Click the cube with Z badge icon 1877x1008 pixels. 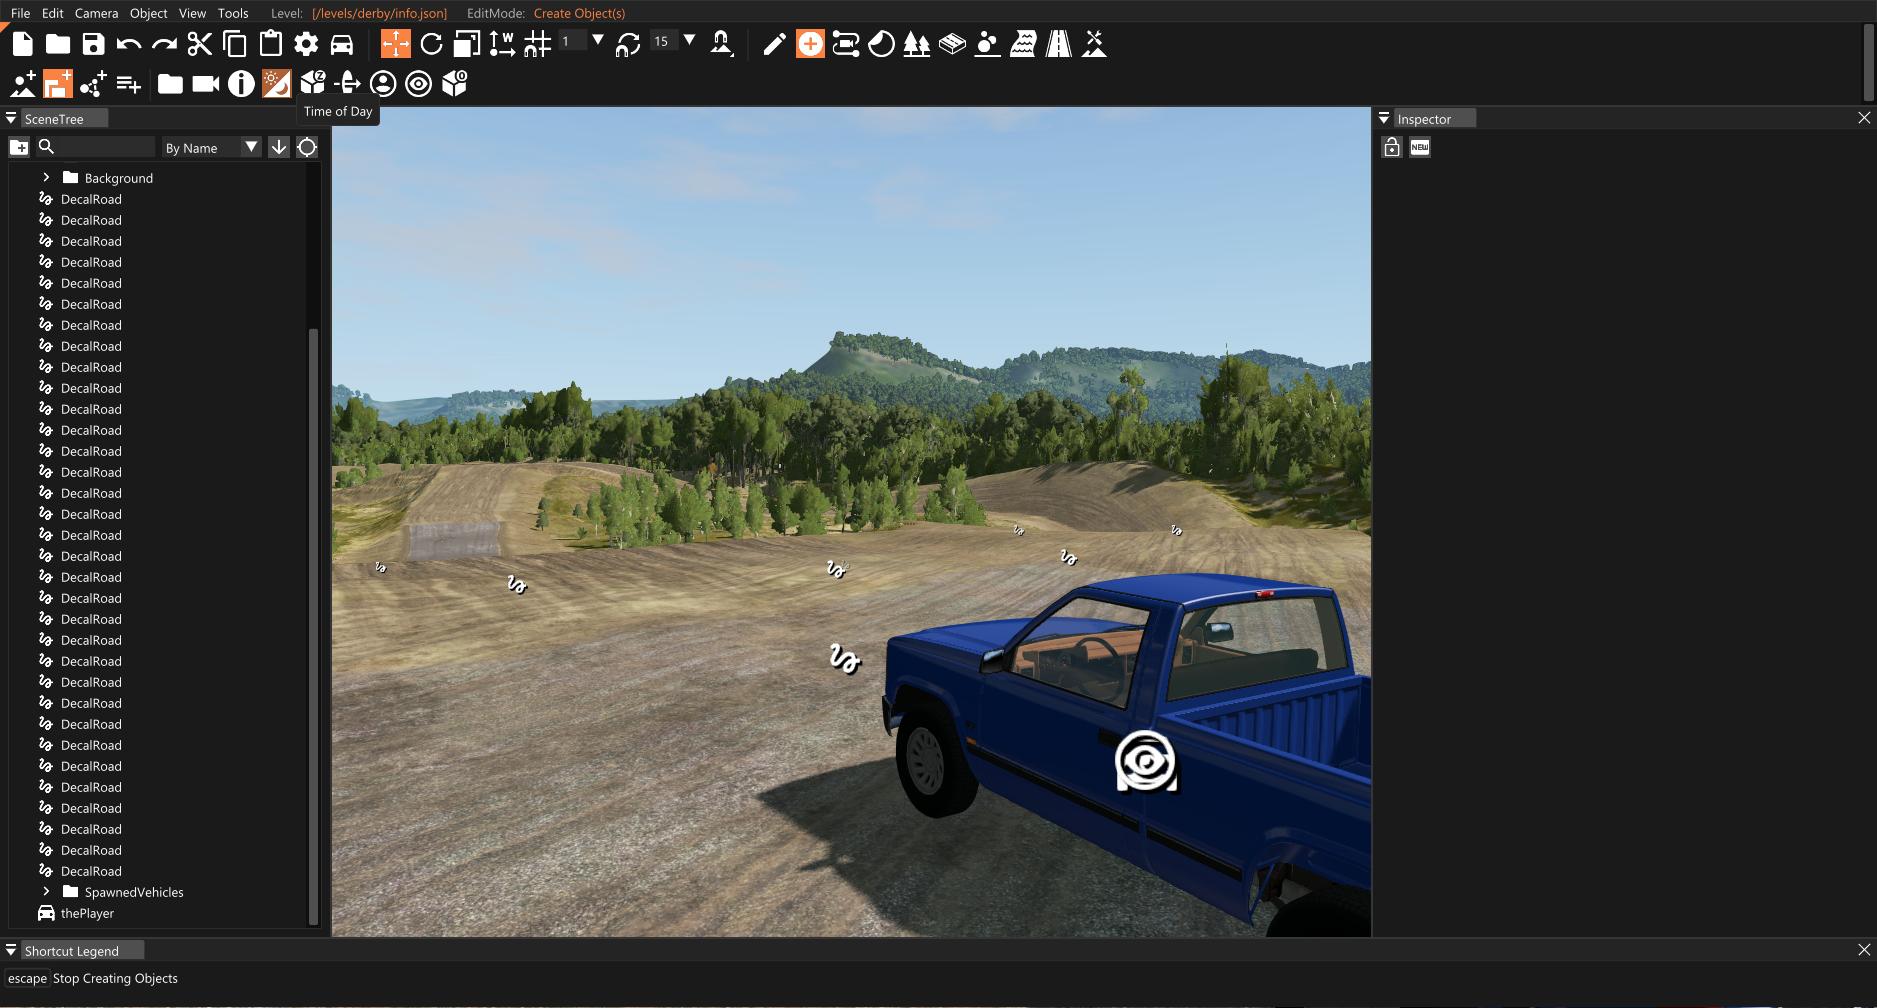tap(313, 82)
